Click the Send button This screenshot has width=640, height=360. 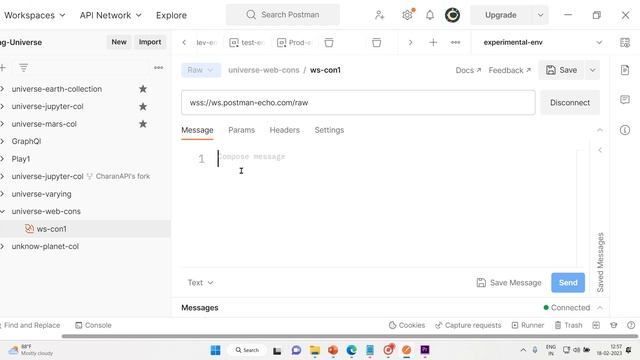(x=568, y=282)
